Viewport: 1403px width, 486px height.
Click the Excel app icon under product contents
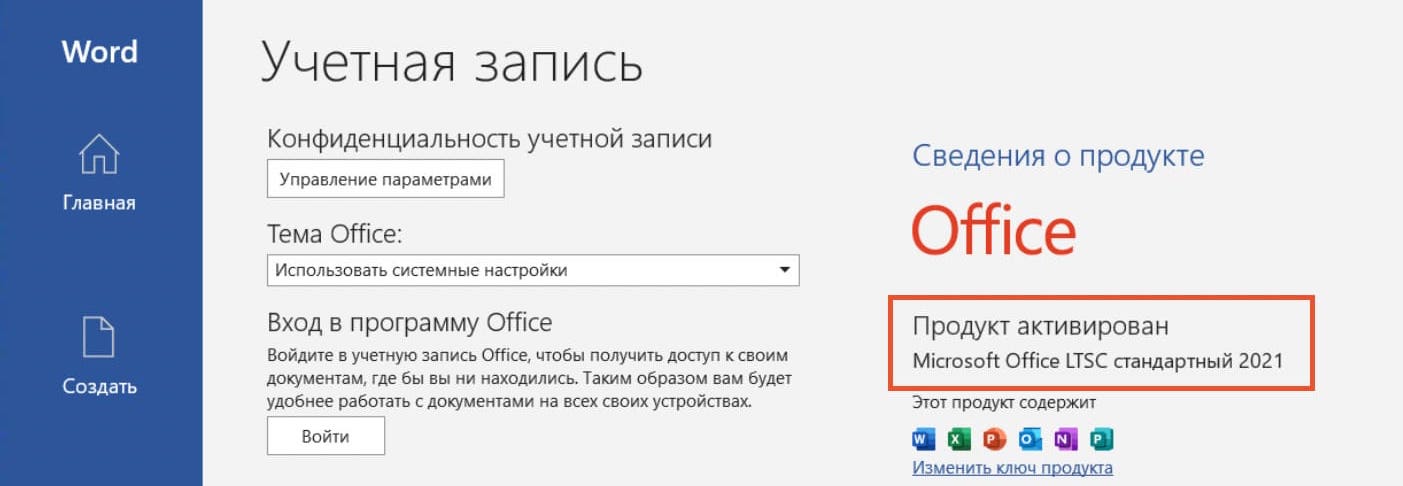[x=958, y=438]
